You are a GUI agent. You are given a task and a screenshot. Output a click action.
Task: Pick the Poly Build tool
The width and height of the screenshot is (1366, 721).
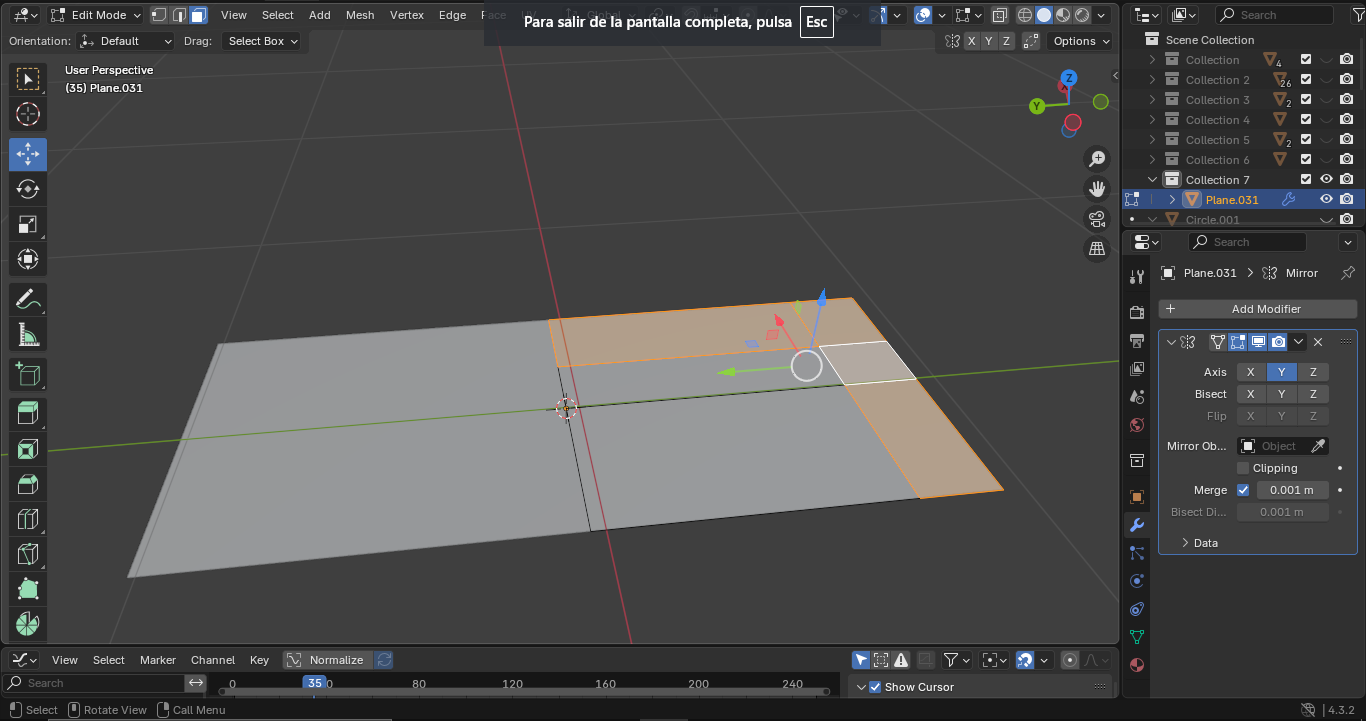pos(28,589)
